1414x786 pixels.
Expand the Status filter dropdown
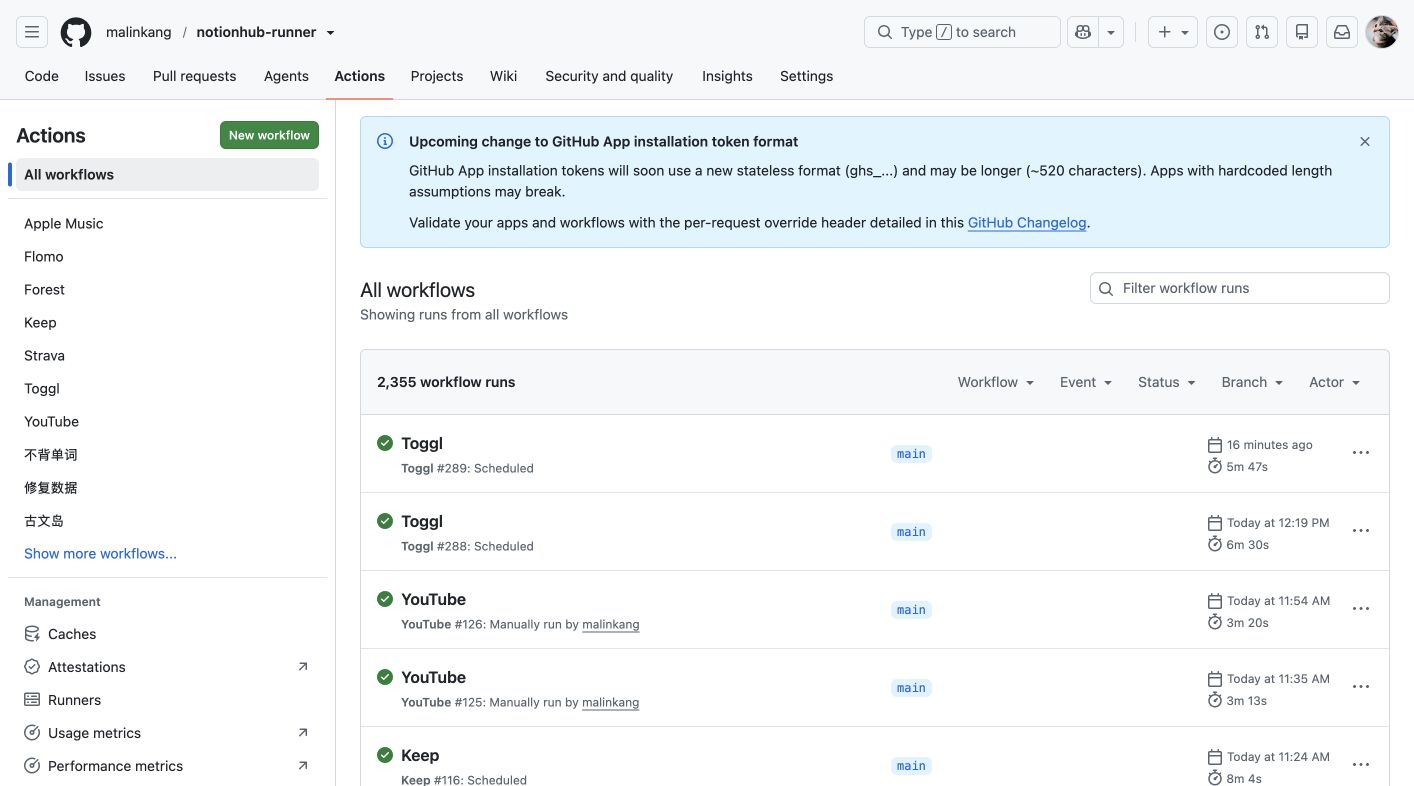[x=1167, y=382]
